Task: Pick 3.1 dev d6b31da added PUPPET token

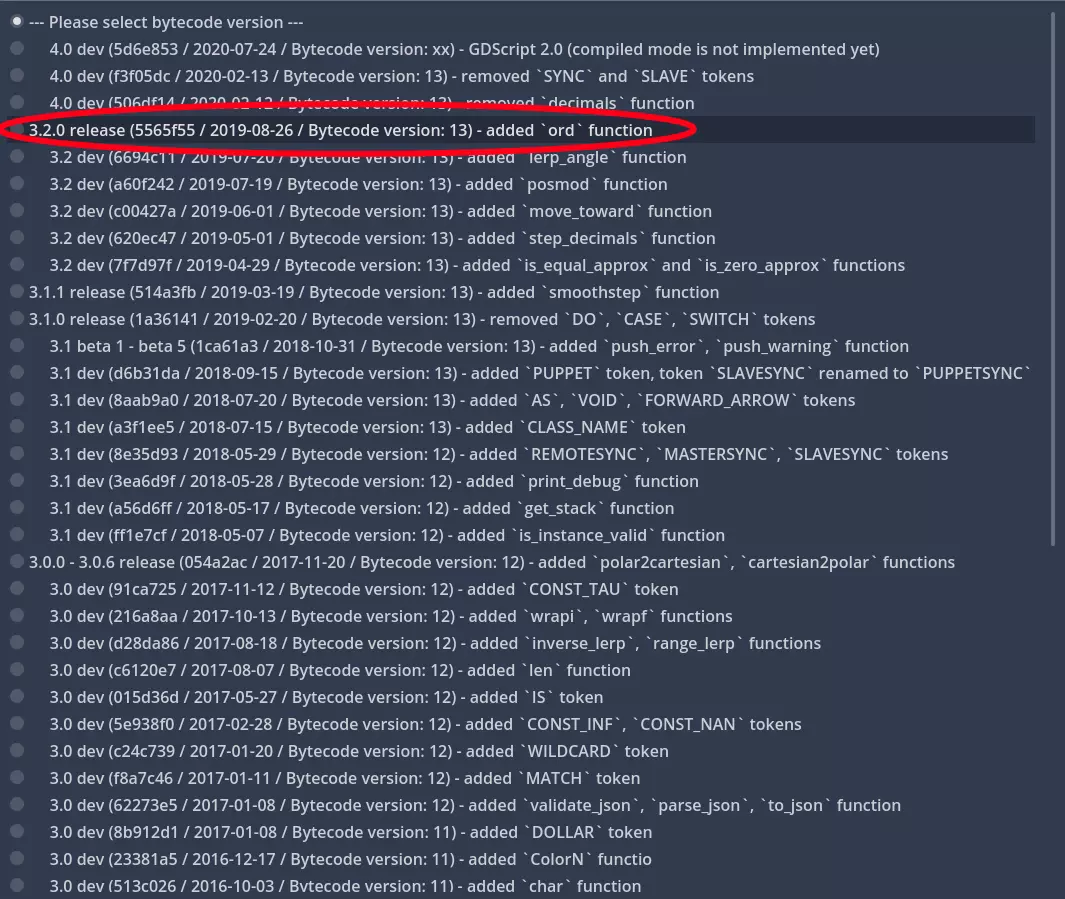Action: coord(522,373)
